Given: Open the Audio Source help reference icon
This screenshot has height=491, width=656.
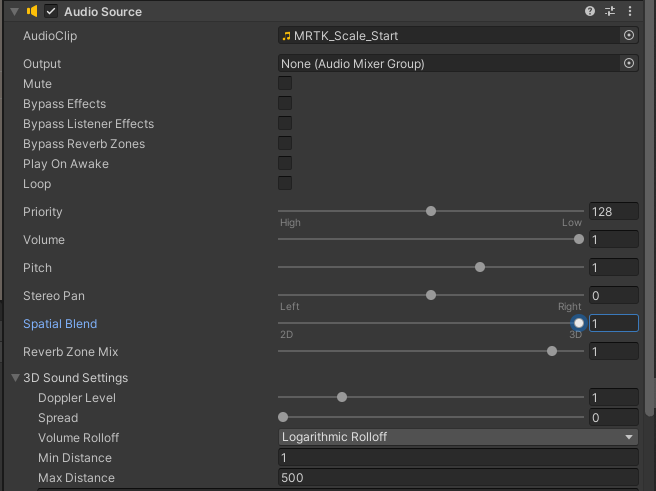Looking at the screenshot, I should (590, 11).
